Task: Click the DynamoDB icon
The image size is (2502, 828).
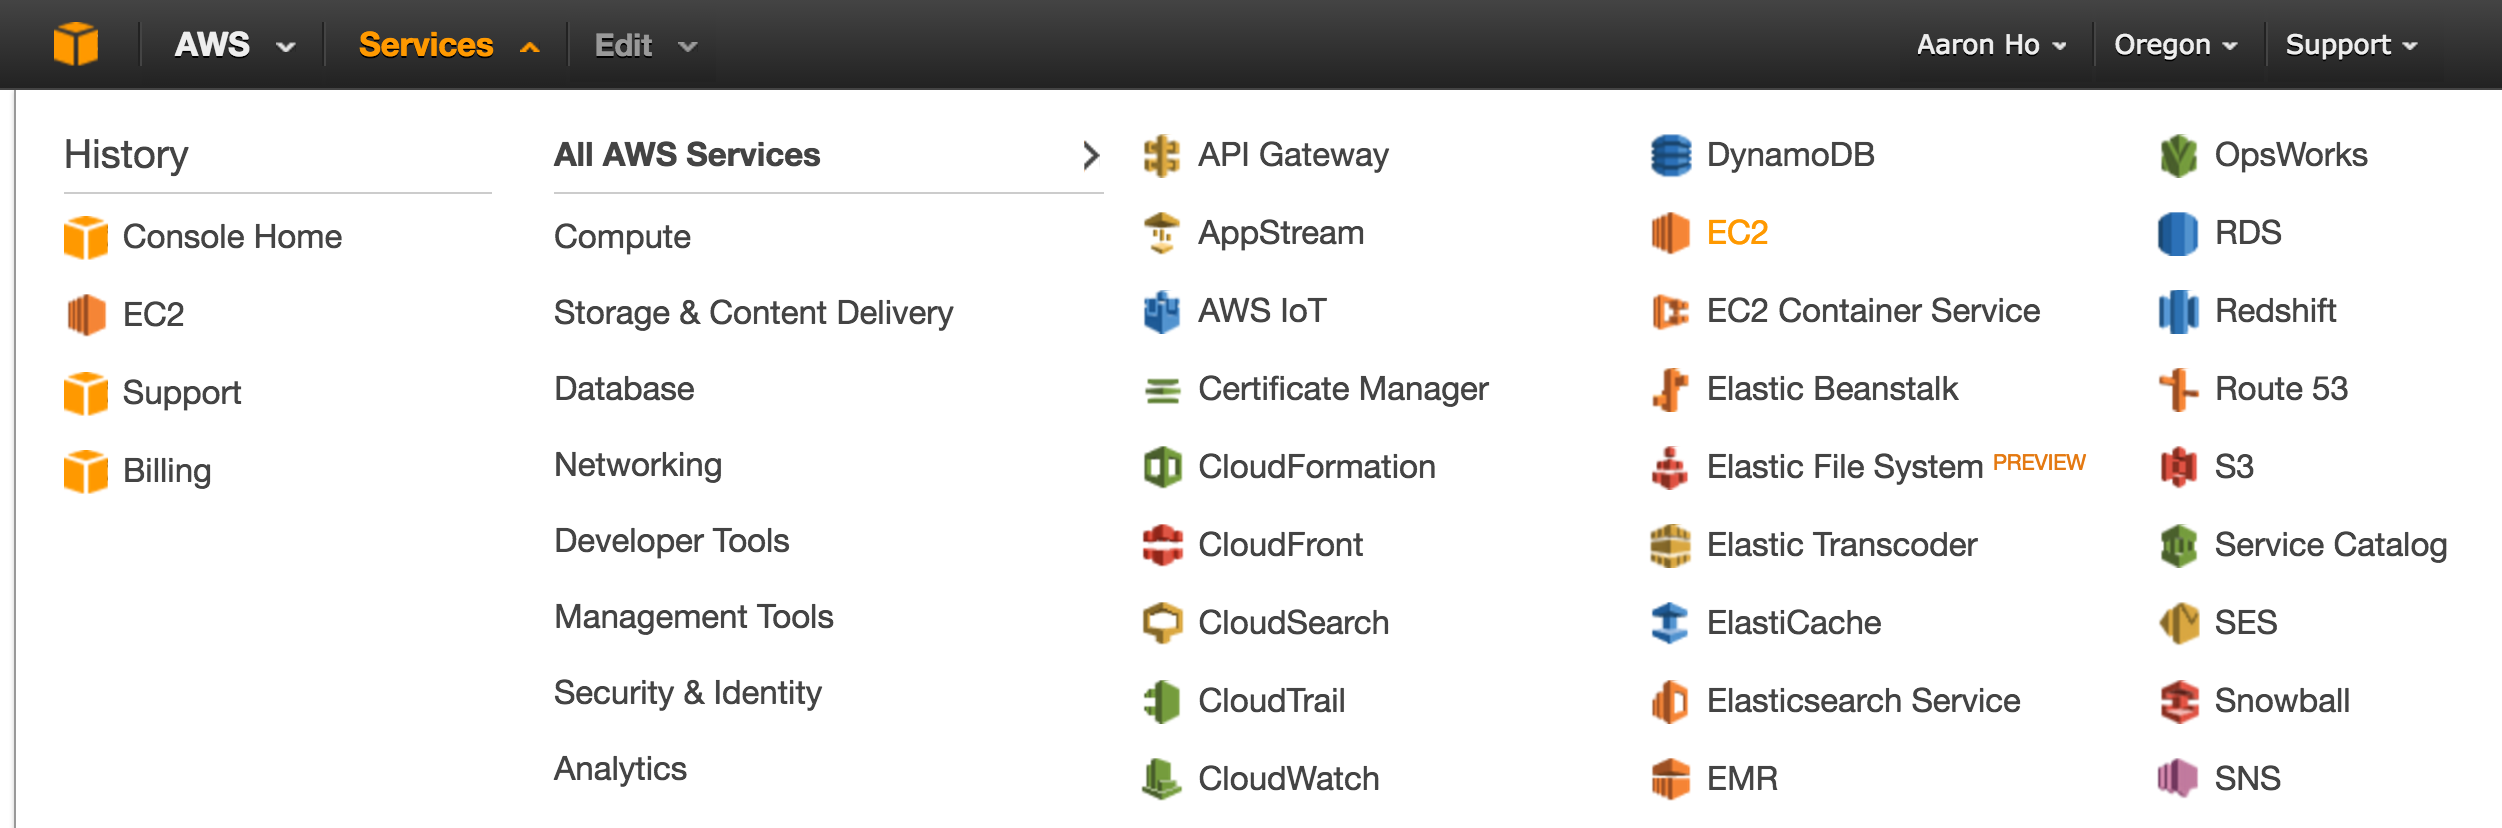Action: pos(1670,155)
